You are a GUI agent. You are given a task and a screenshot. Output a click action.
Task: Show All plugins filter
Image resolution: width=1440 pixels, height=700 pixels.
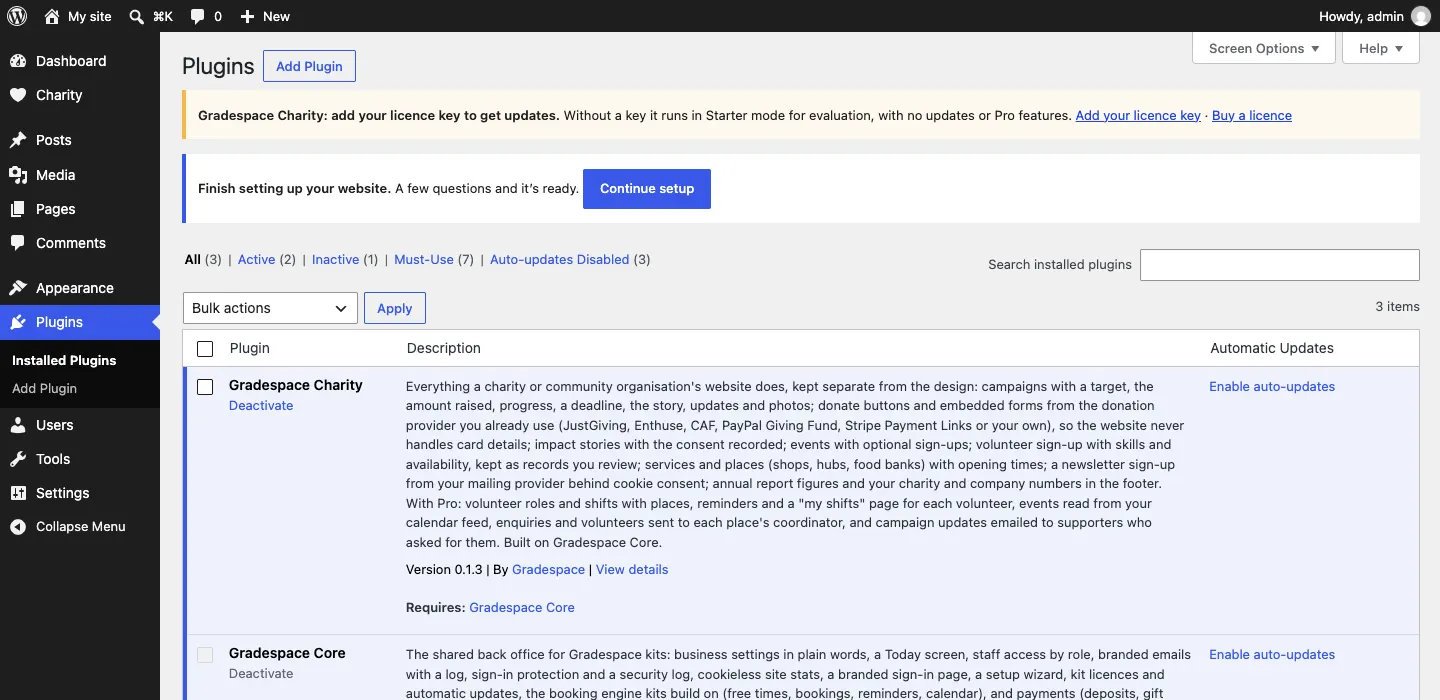coord(193,259)
